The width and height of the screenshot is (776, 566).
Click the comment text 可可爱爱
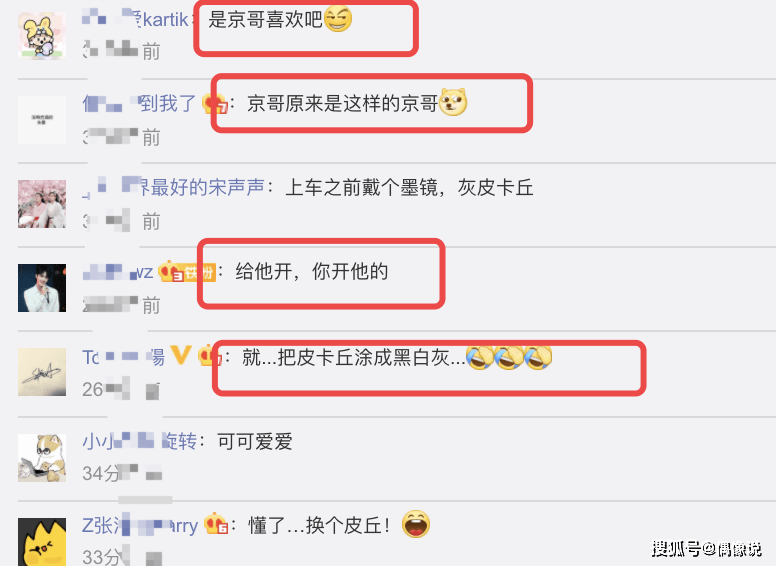point(255,441)
